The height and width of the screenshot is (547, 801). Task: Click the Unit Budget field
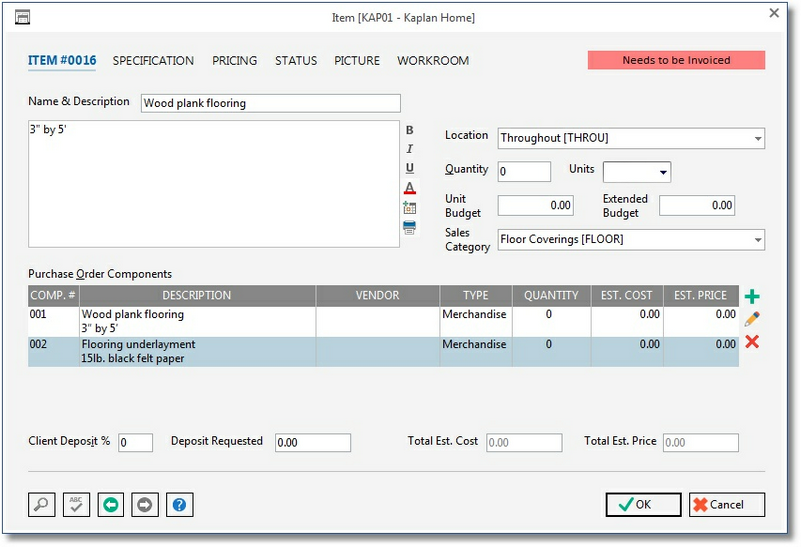tap(535, 205)
